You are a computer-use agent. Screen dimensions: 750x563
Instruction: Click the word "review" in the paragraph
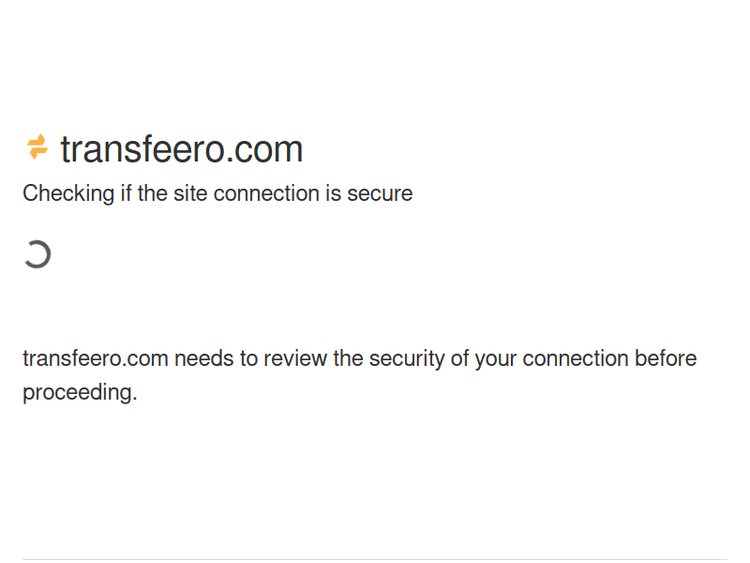[296, 358]
